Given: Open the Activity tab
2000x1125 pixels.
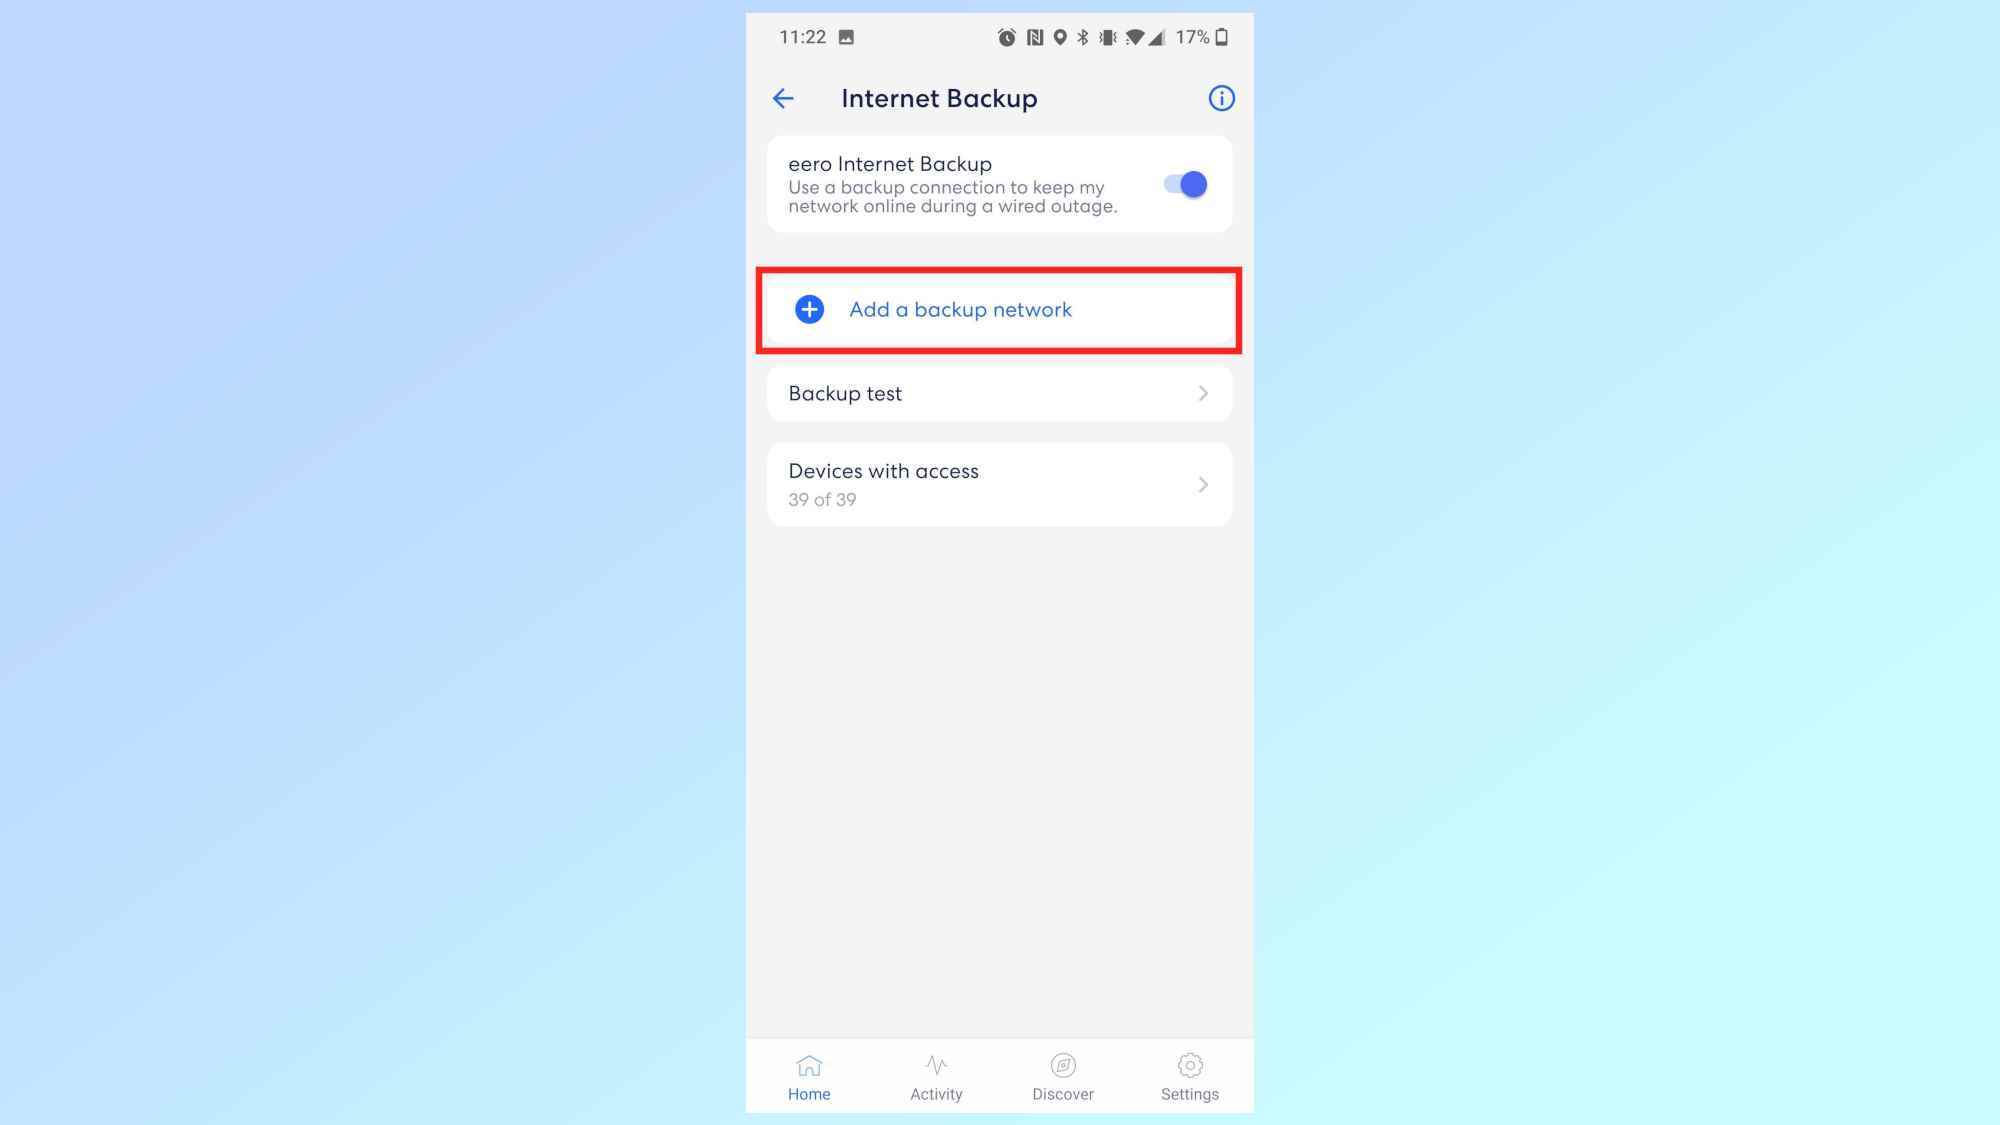Looking at the screenshot, I should tap(935, 1076).
